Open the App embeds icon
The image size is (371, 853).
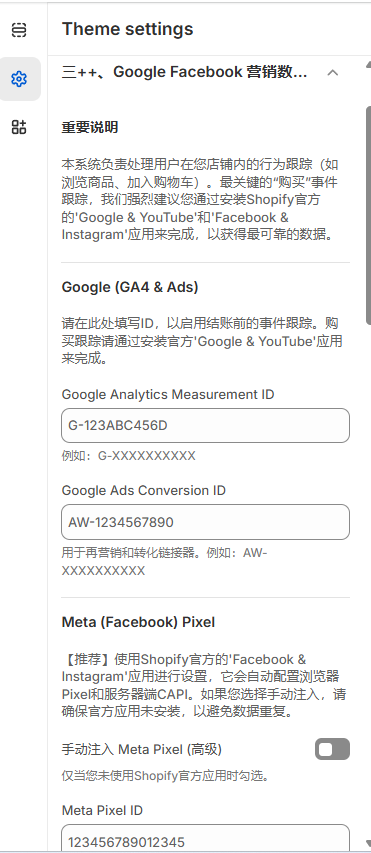point(19,127)
